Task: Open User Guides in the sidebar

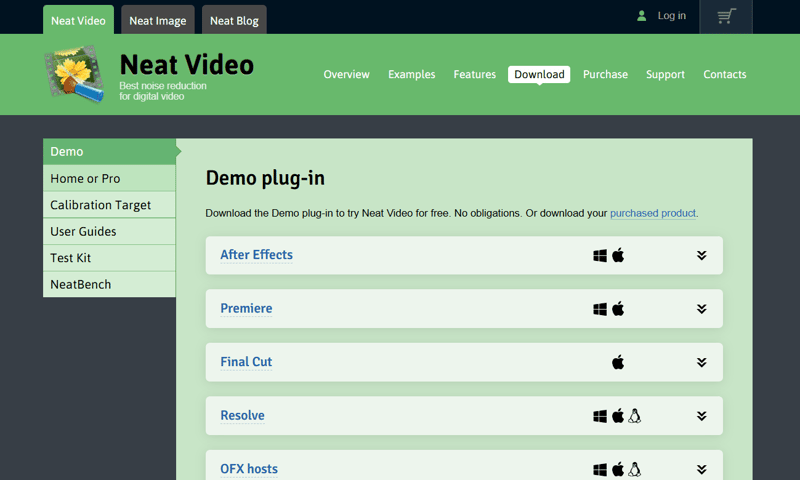Action: tap(109, 232)
